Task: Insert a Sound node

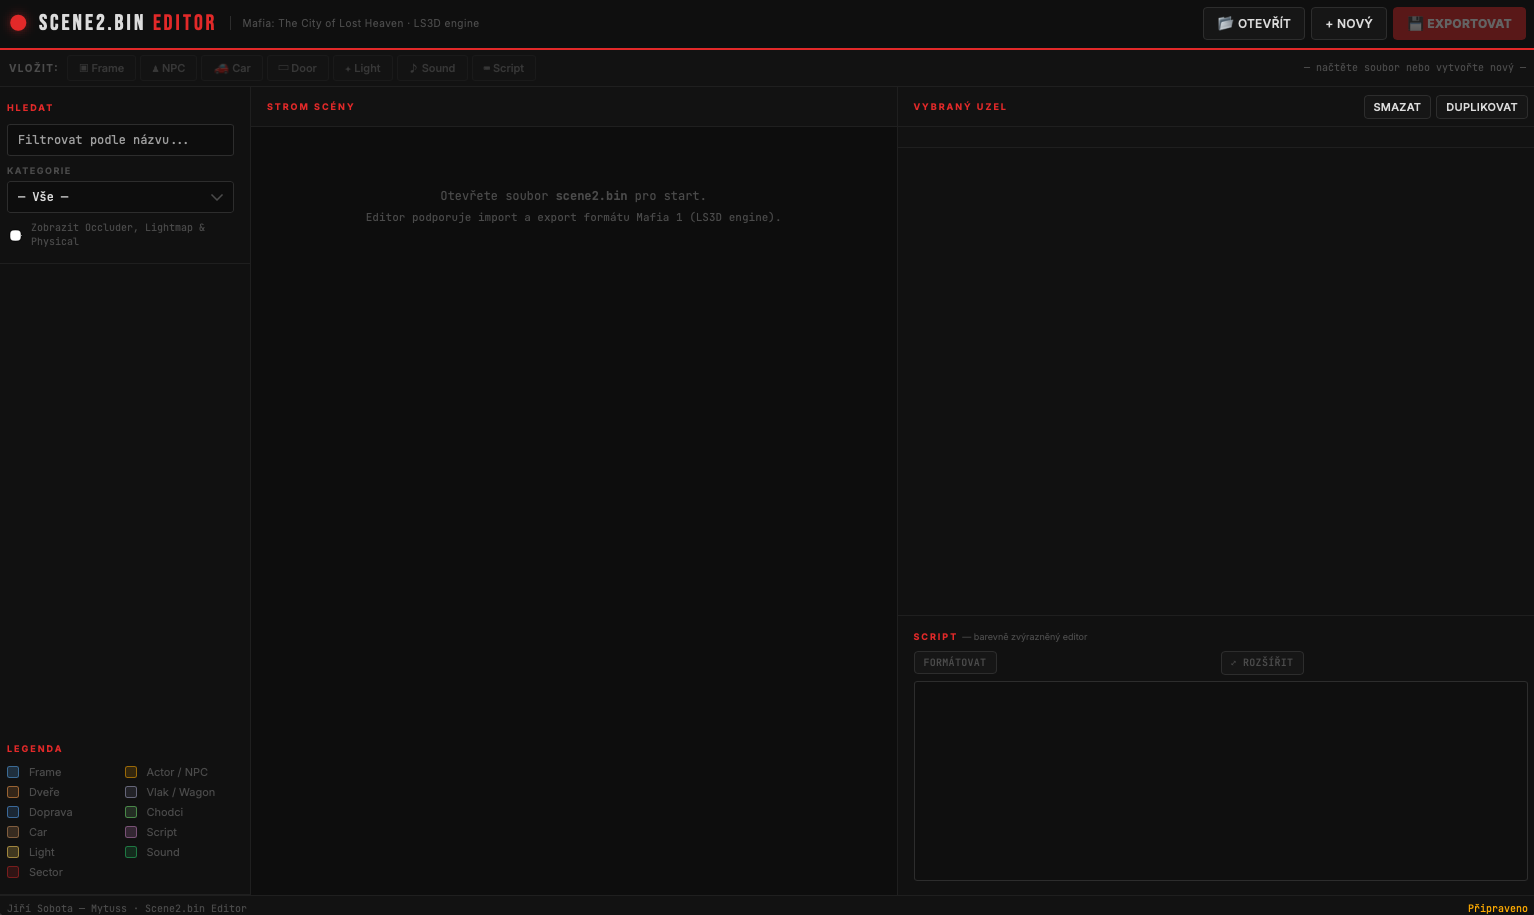Action: [432, 68]
